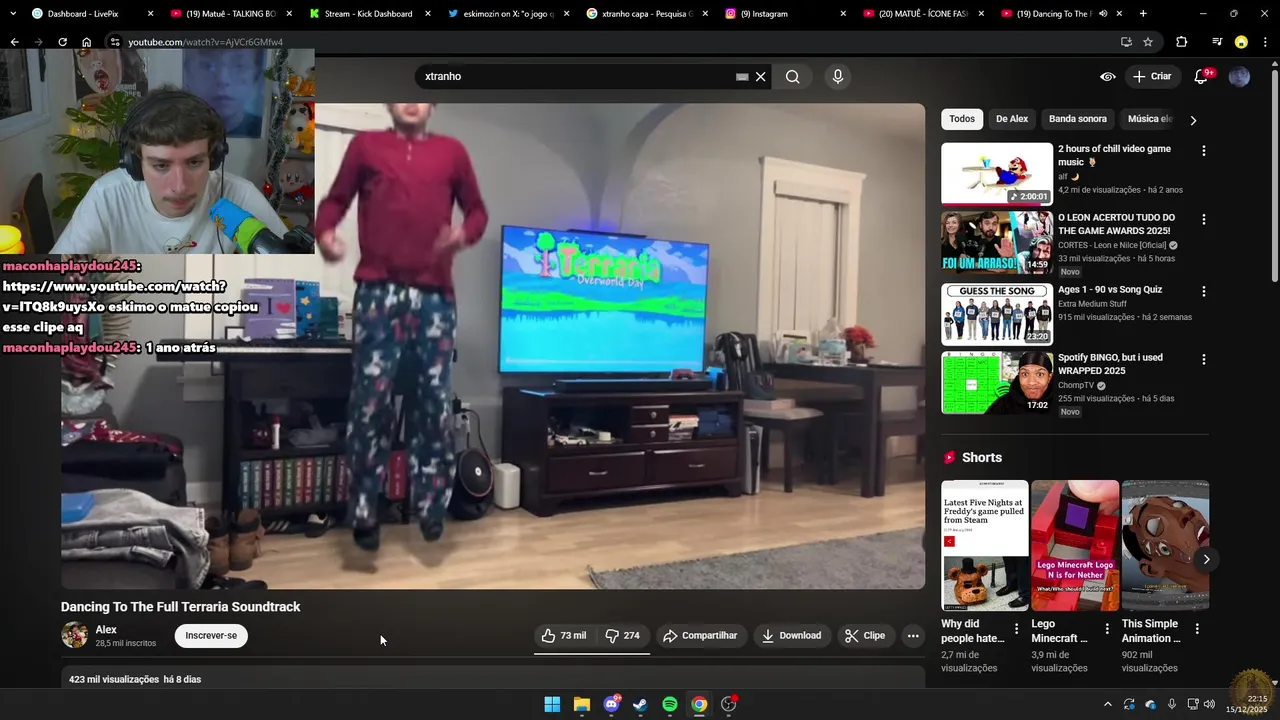The height and width of the screenshot is (720, 1280).
Task: Open a new browser tab
Action: 1143,14
